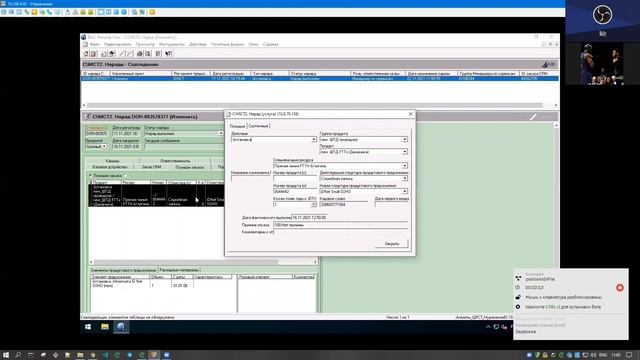The image size is (640, 360).
Task: Select the DOR-003578377 row in results list
Action: click(320, 78)
